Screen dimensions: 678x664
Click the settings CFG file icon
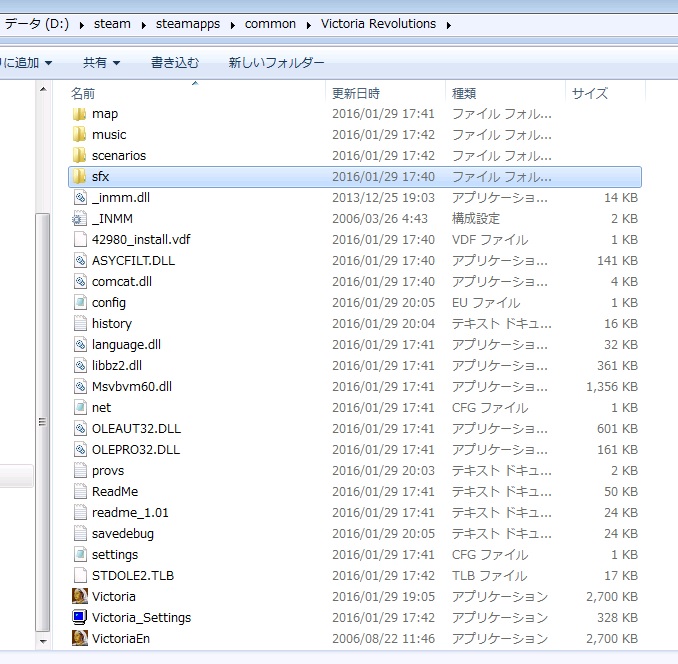pos(80,555)
